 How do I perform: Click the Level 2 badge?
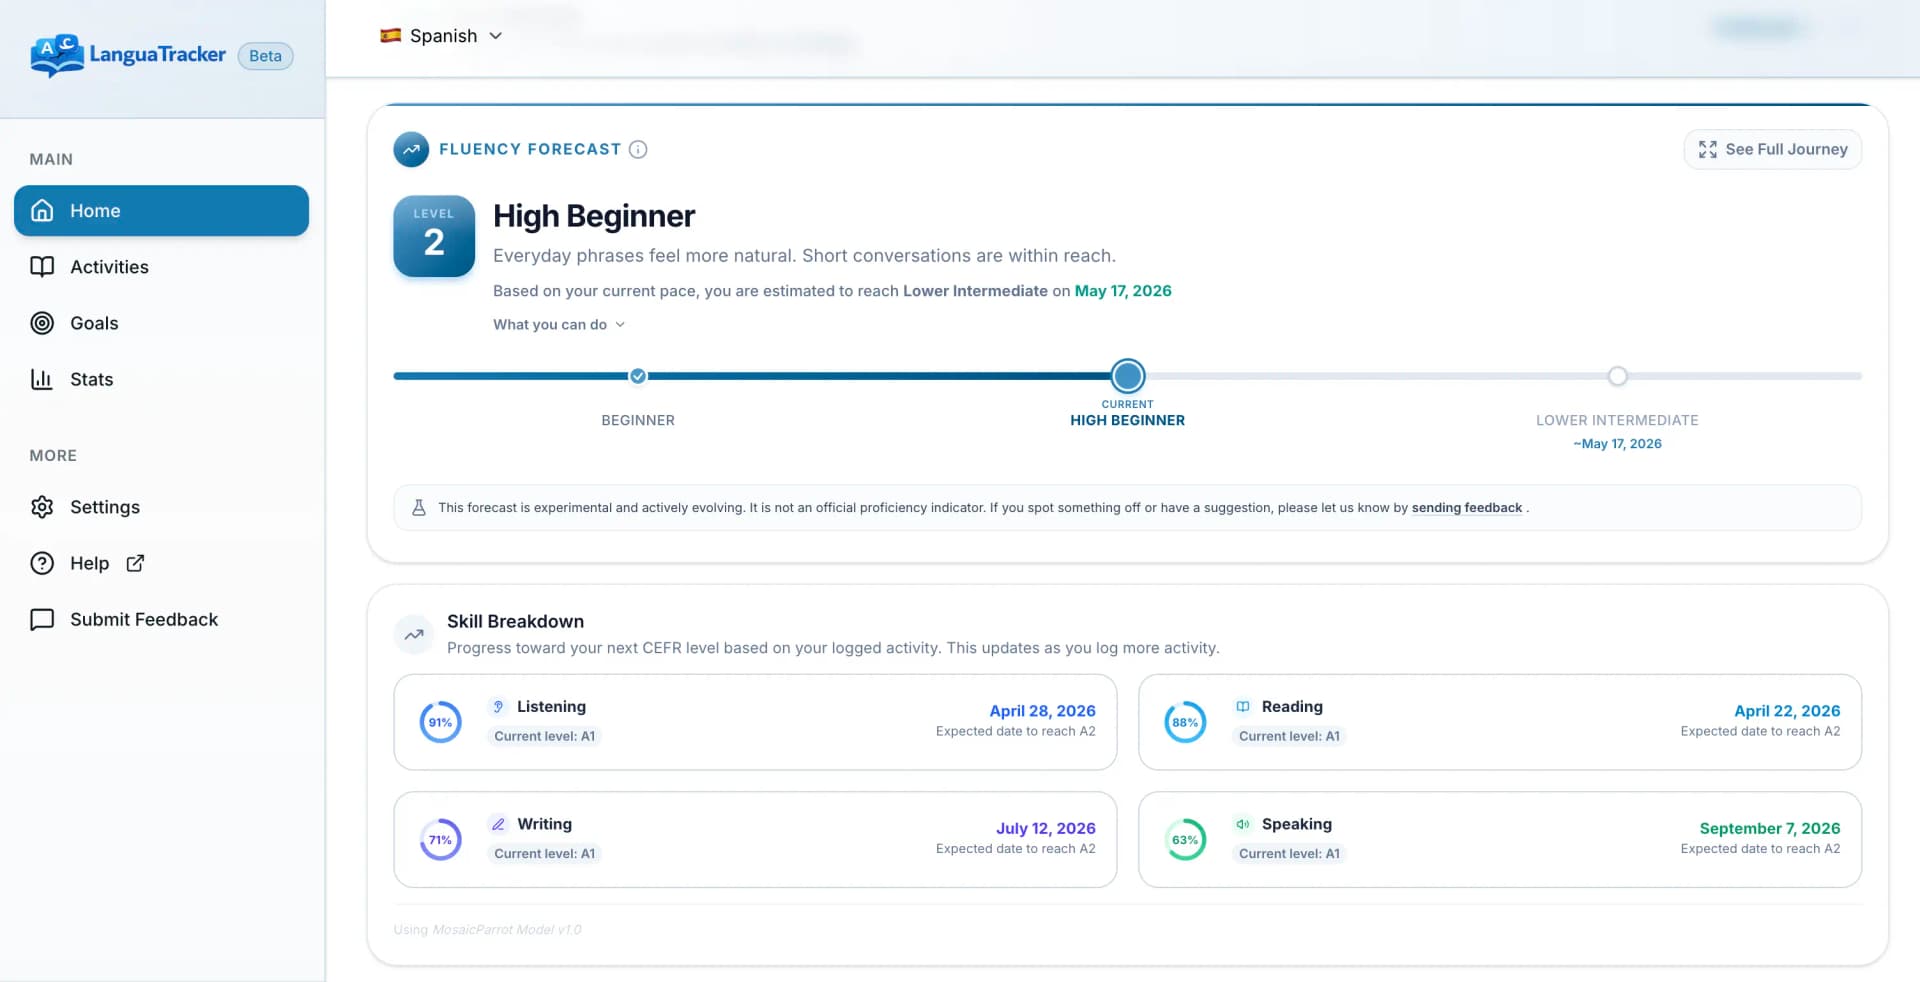(x=434, y=236)
